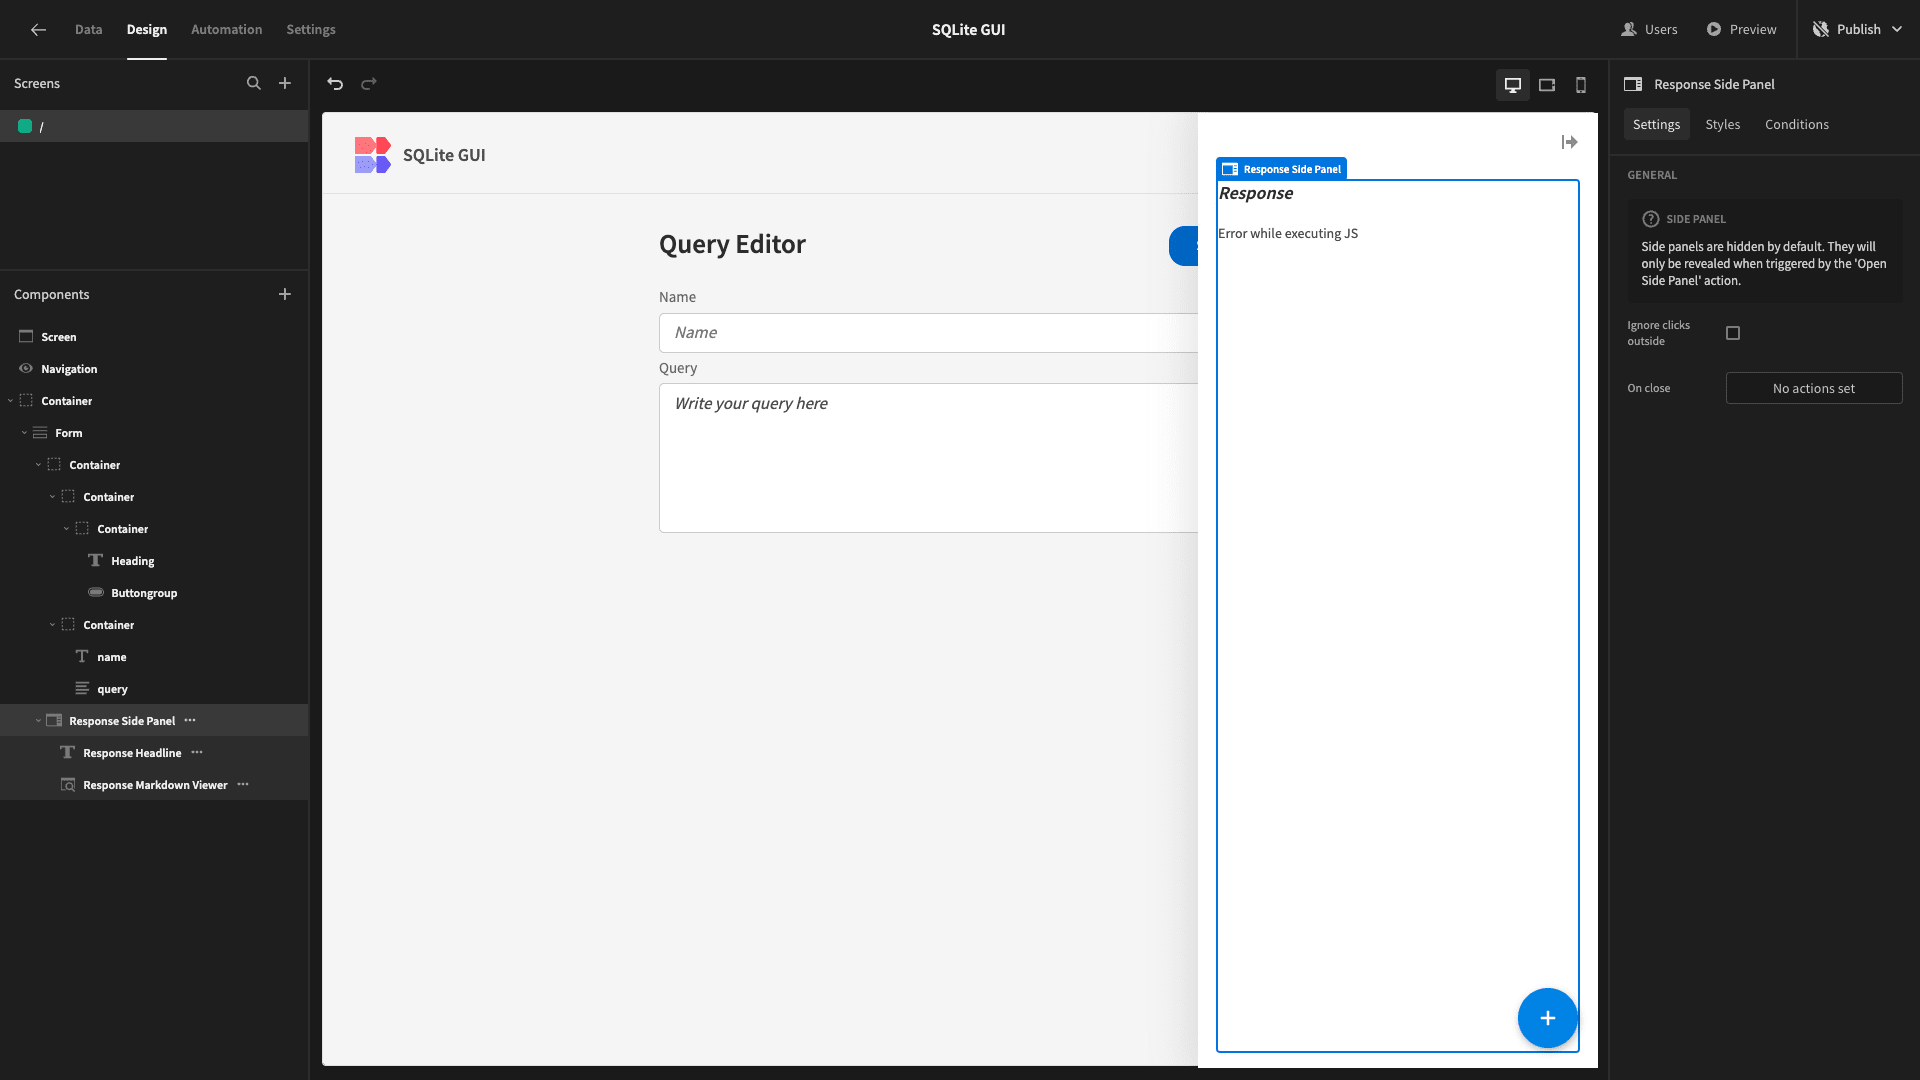The height and width of the screenshot is (1080, 1920).
Task: Click the query text area
Action: point(928,458)
